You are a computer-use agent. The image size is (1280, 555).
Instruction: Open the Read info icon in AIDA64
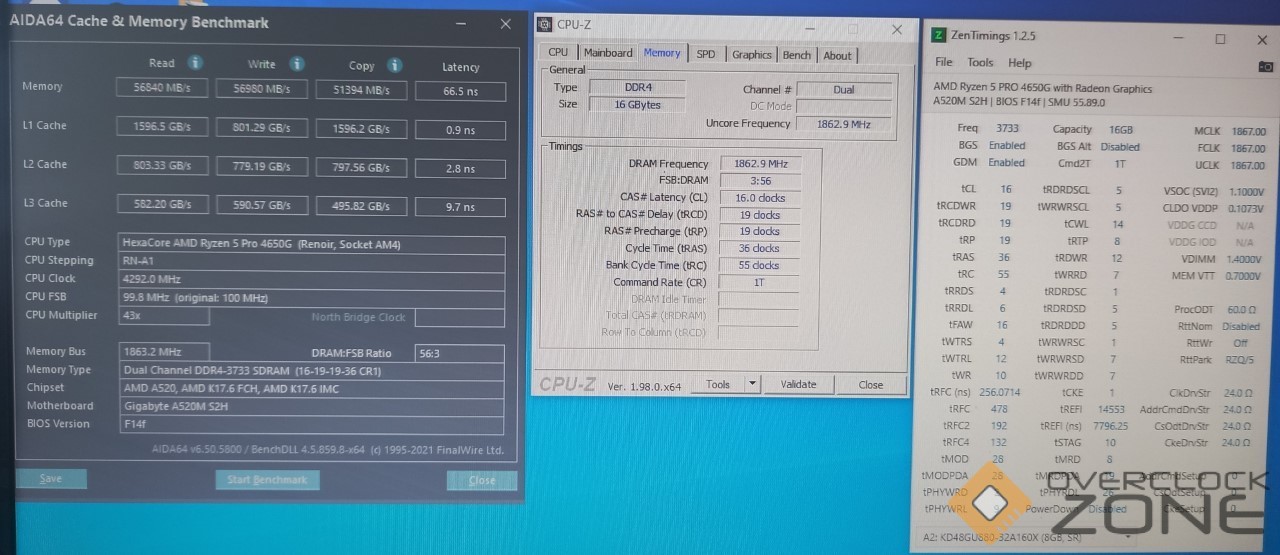tap(197, 63)
